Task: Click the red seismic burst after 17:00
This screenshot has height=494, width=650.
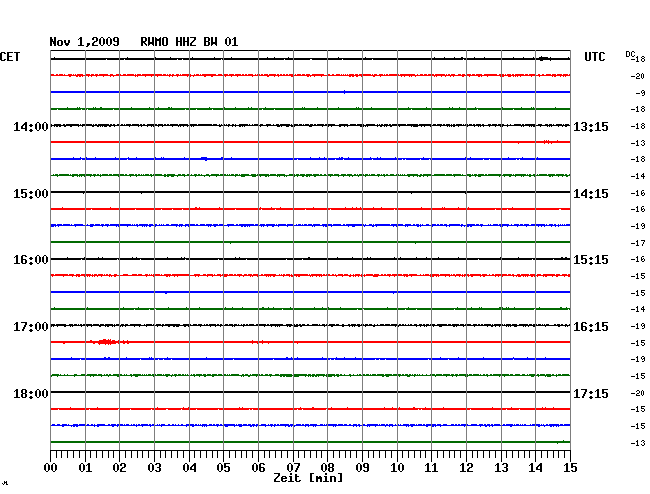Action: [106, 342]
